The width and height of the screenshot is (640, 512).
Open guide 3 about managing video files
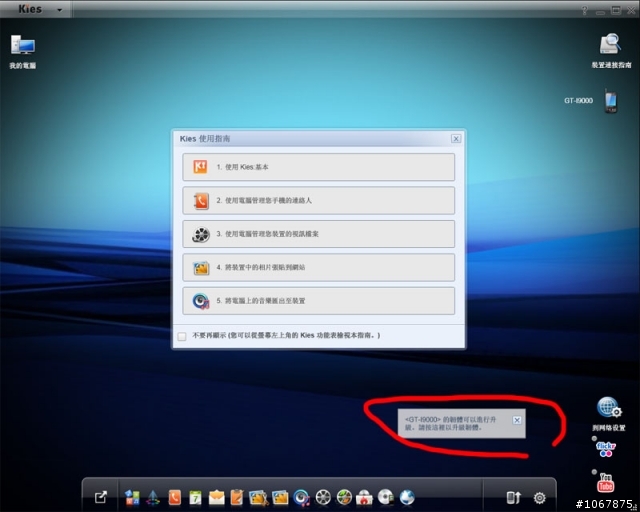click(318, 234)
